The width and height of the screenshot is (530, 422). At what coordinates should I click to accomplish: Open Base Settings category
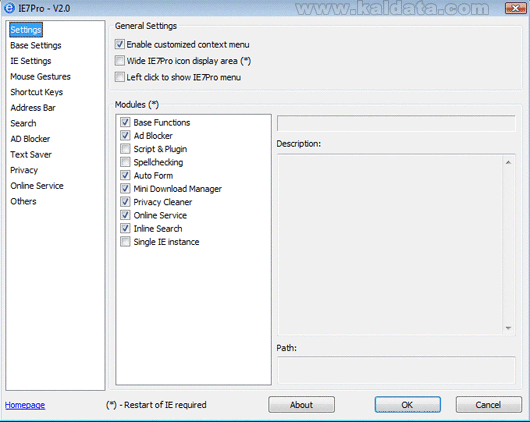pos(35,45)
